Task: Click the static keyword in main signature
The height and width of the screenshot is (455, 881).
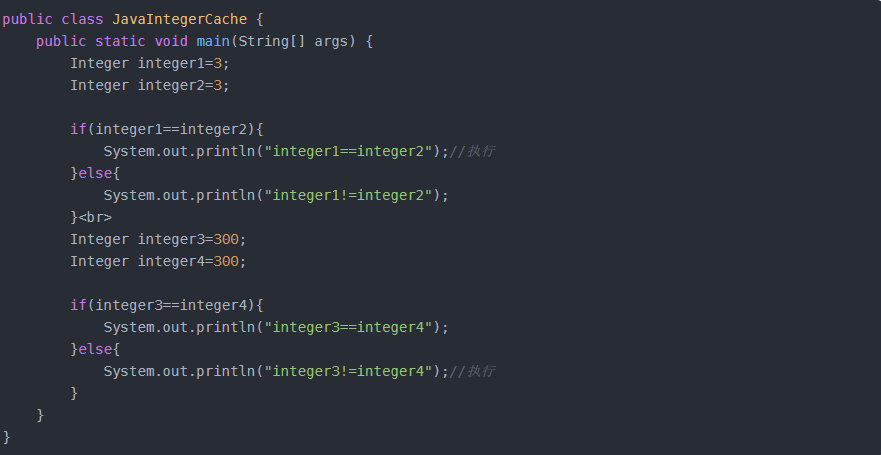Action: click(120, 41)
